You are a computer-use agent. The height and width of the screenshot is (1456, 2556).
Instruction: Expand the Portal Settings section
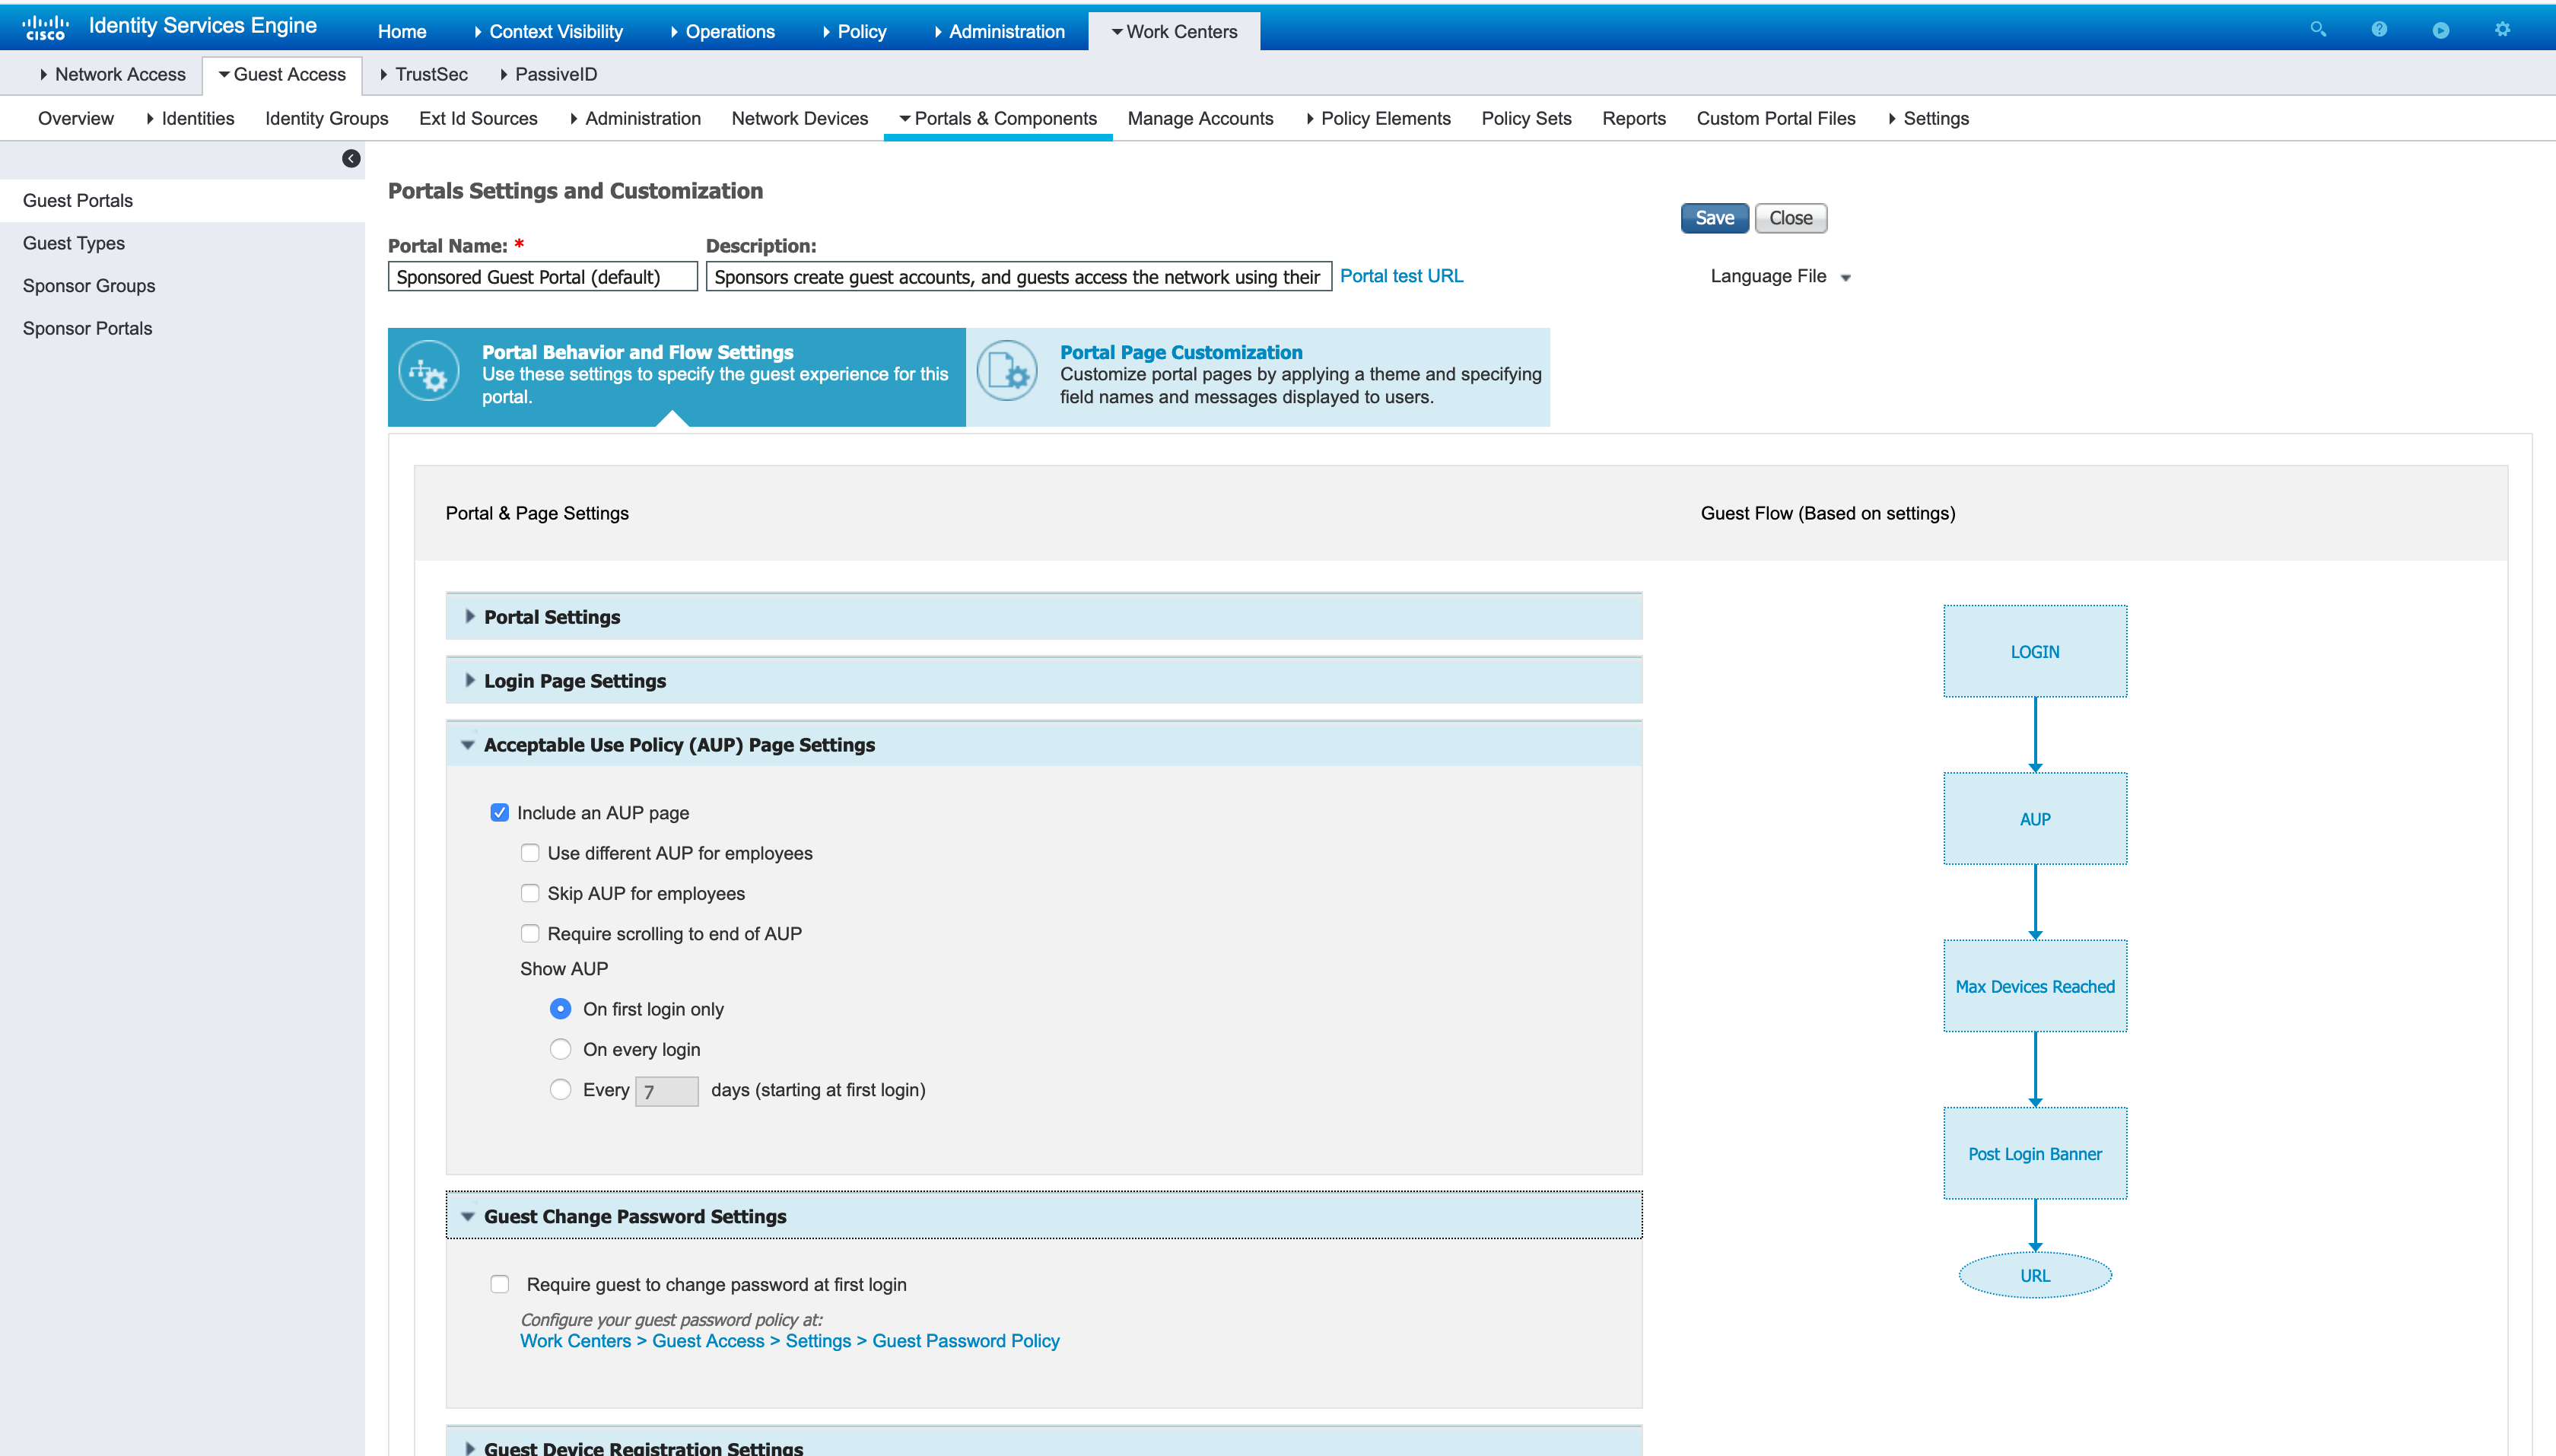pos(1043,617)
